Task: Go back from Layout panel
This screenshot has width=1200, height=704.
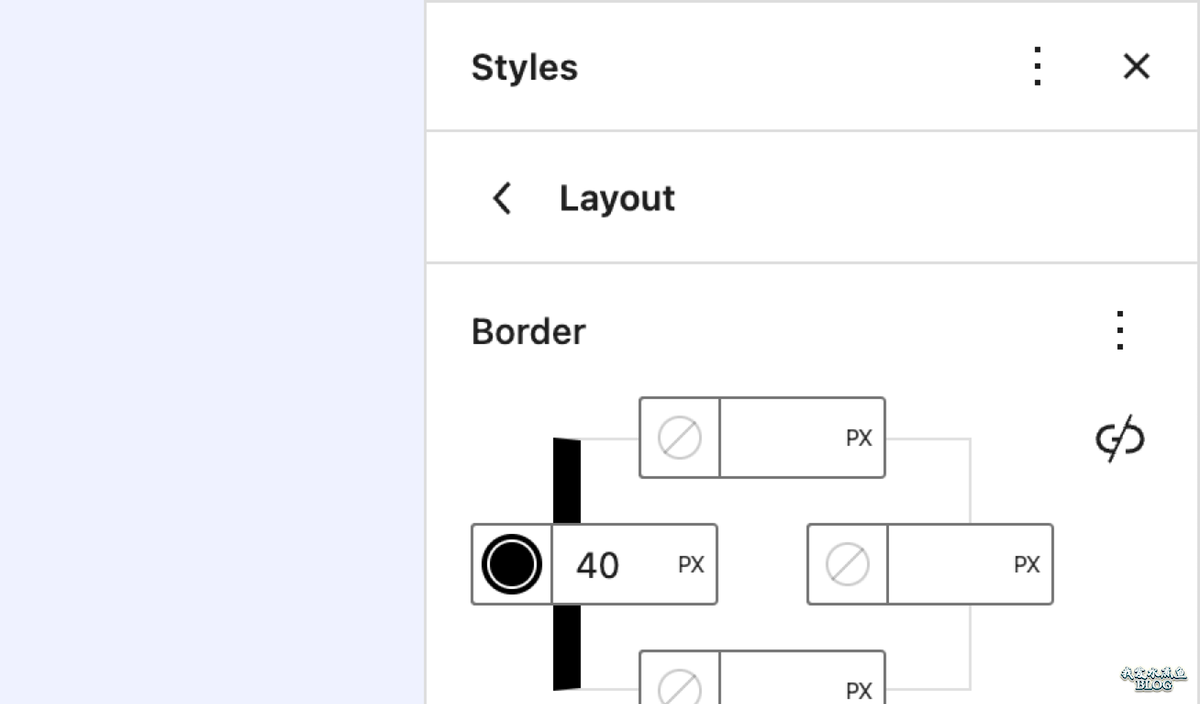Action: (502, 198)
